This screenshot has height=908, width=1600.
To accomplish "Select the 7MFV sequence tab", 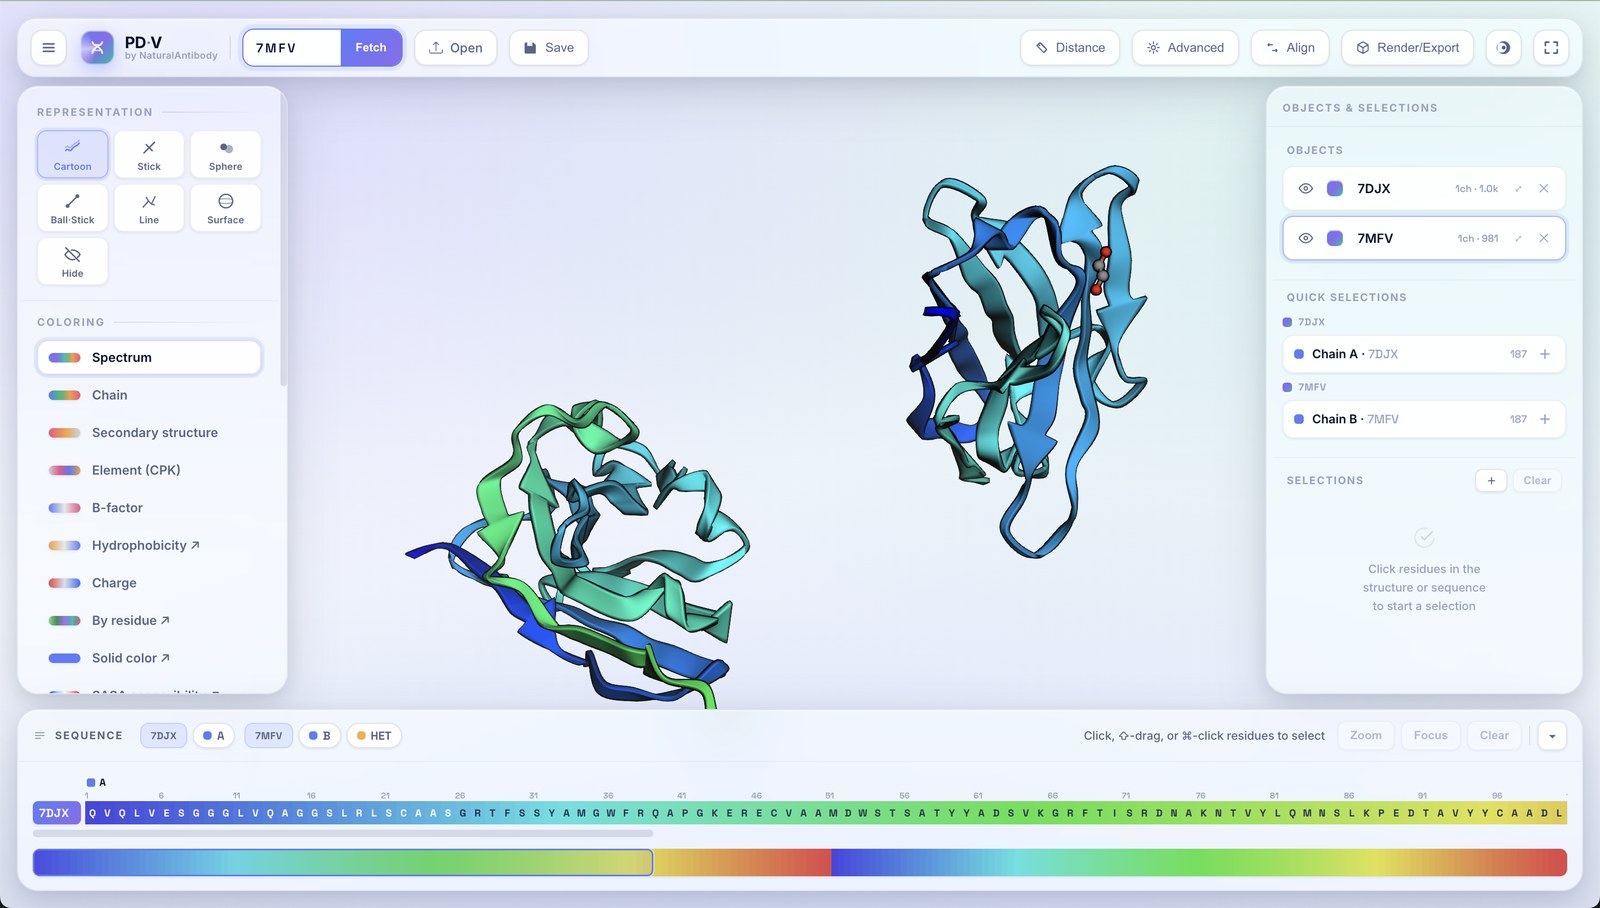I will [x=269, y=736].
